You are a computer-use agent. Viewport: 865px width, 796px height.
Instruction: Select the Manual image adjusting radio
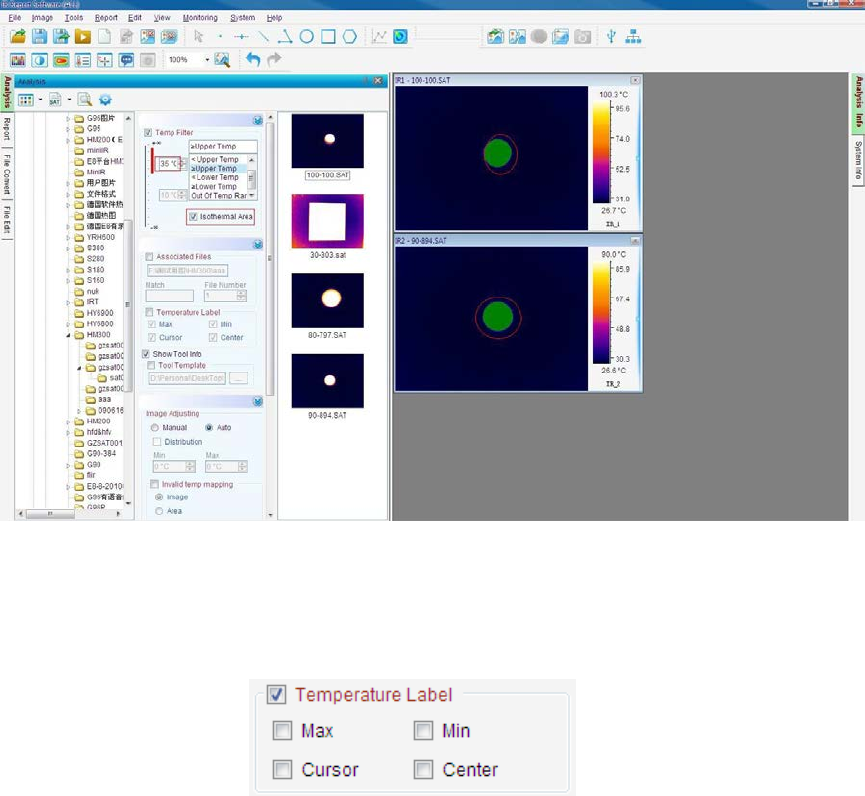pos(154,428)
